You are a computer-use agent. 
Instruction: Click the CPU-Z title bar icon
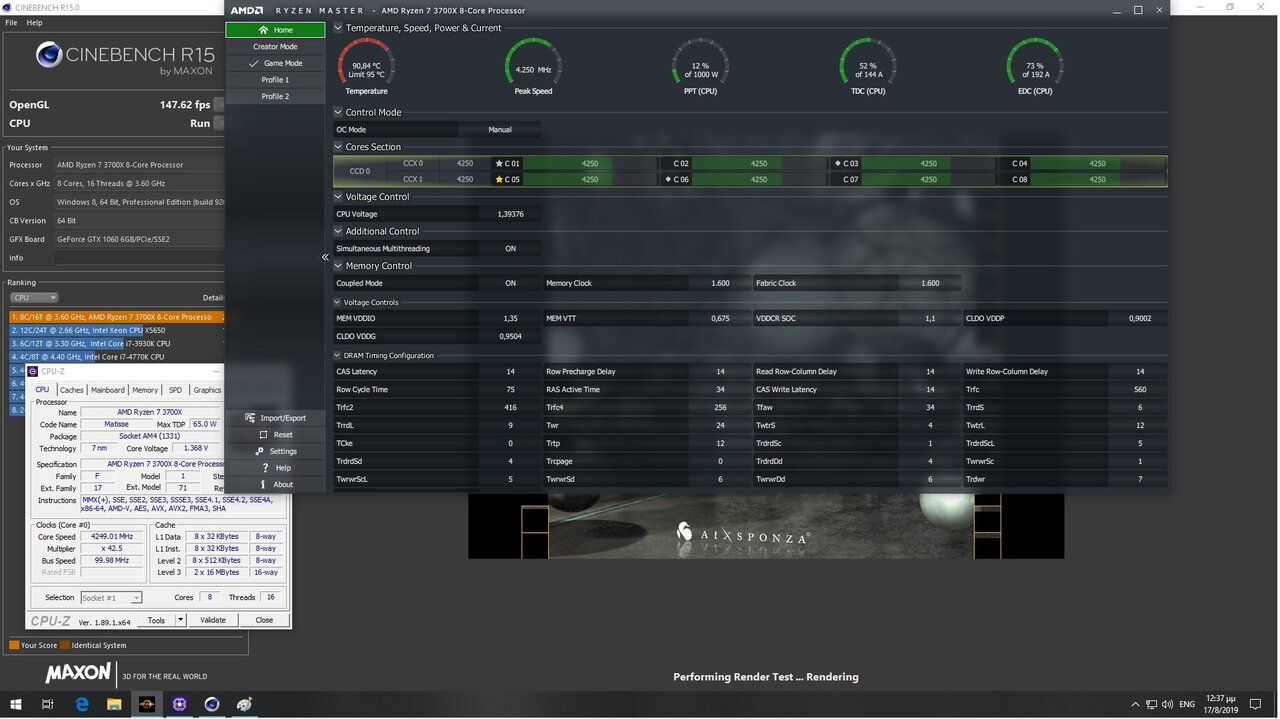point(33,371)
